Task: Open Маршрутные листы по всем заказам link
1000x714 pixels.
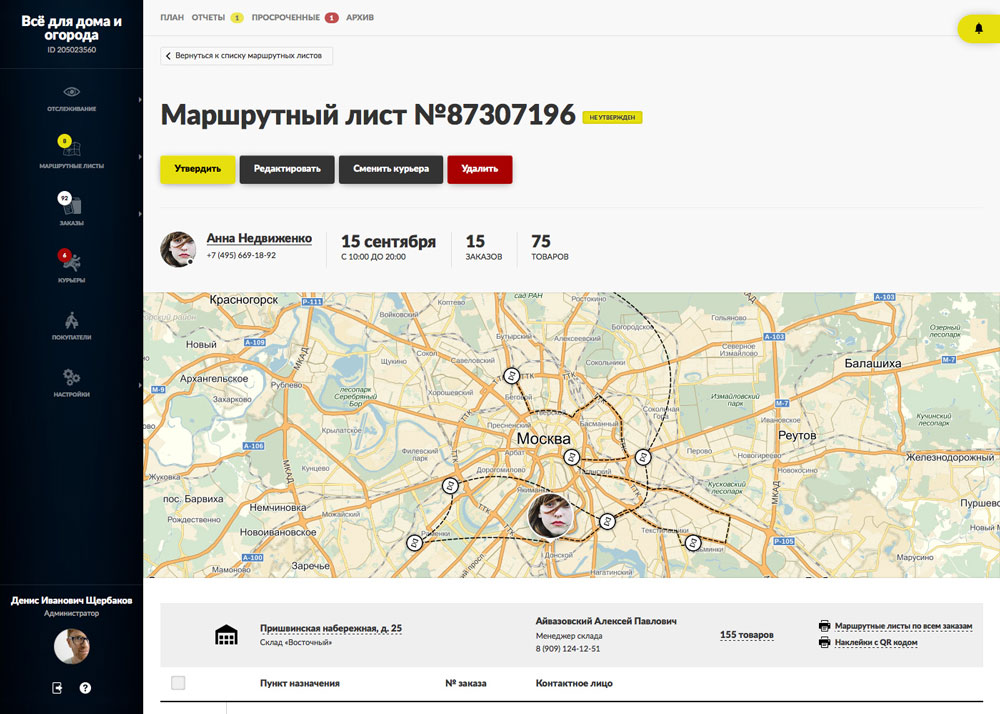Action: pyautogui.click(x=904, y=626)
